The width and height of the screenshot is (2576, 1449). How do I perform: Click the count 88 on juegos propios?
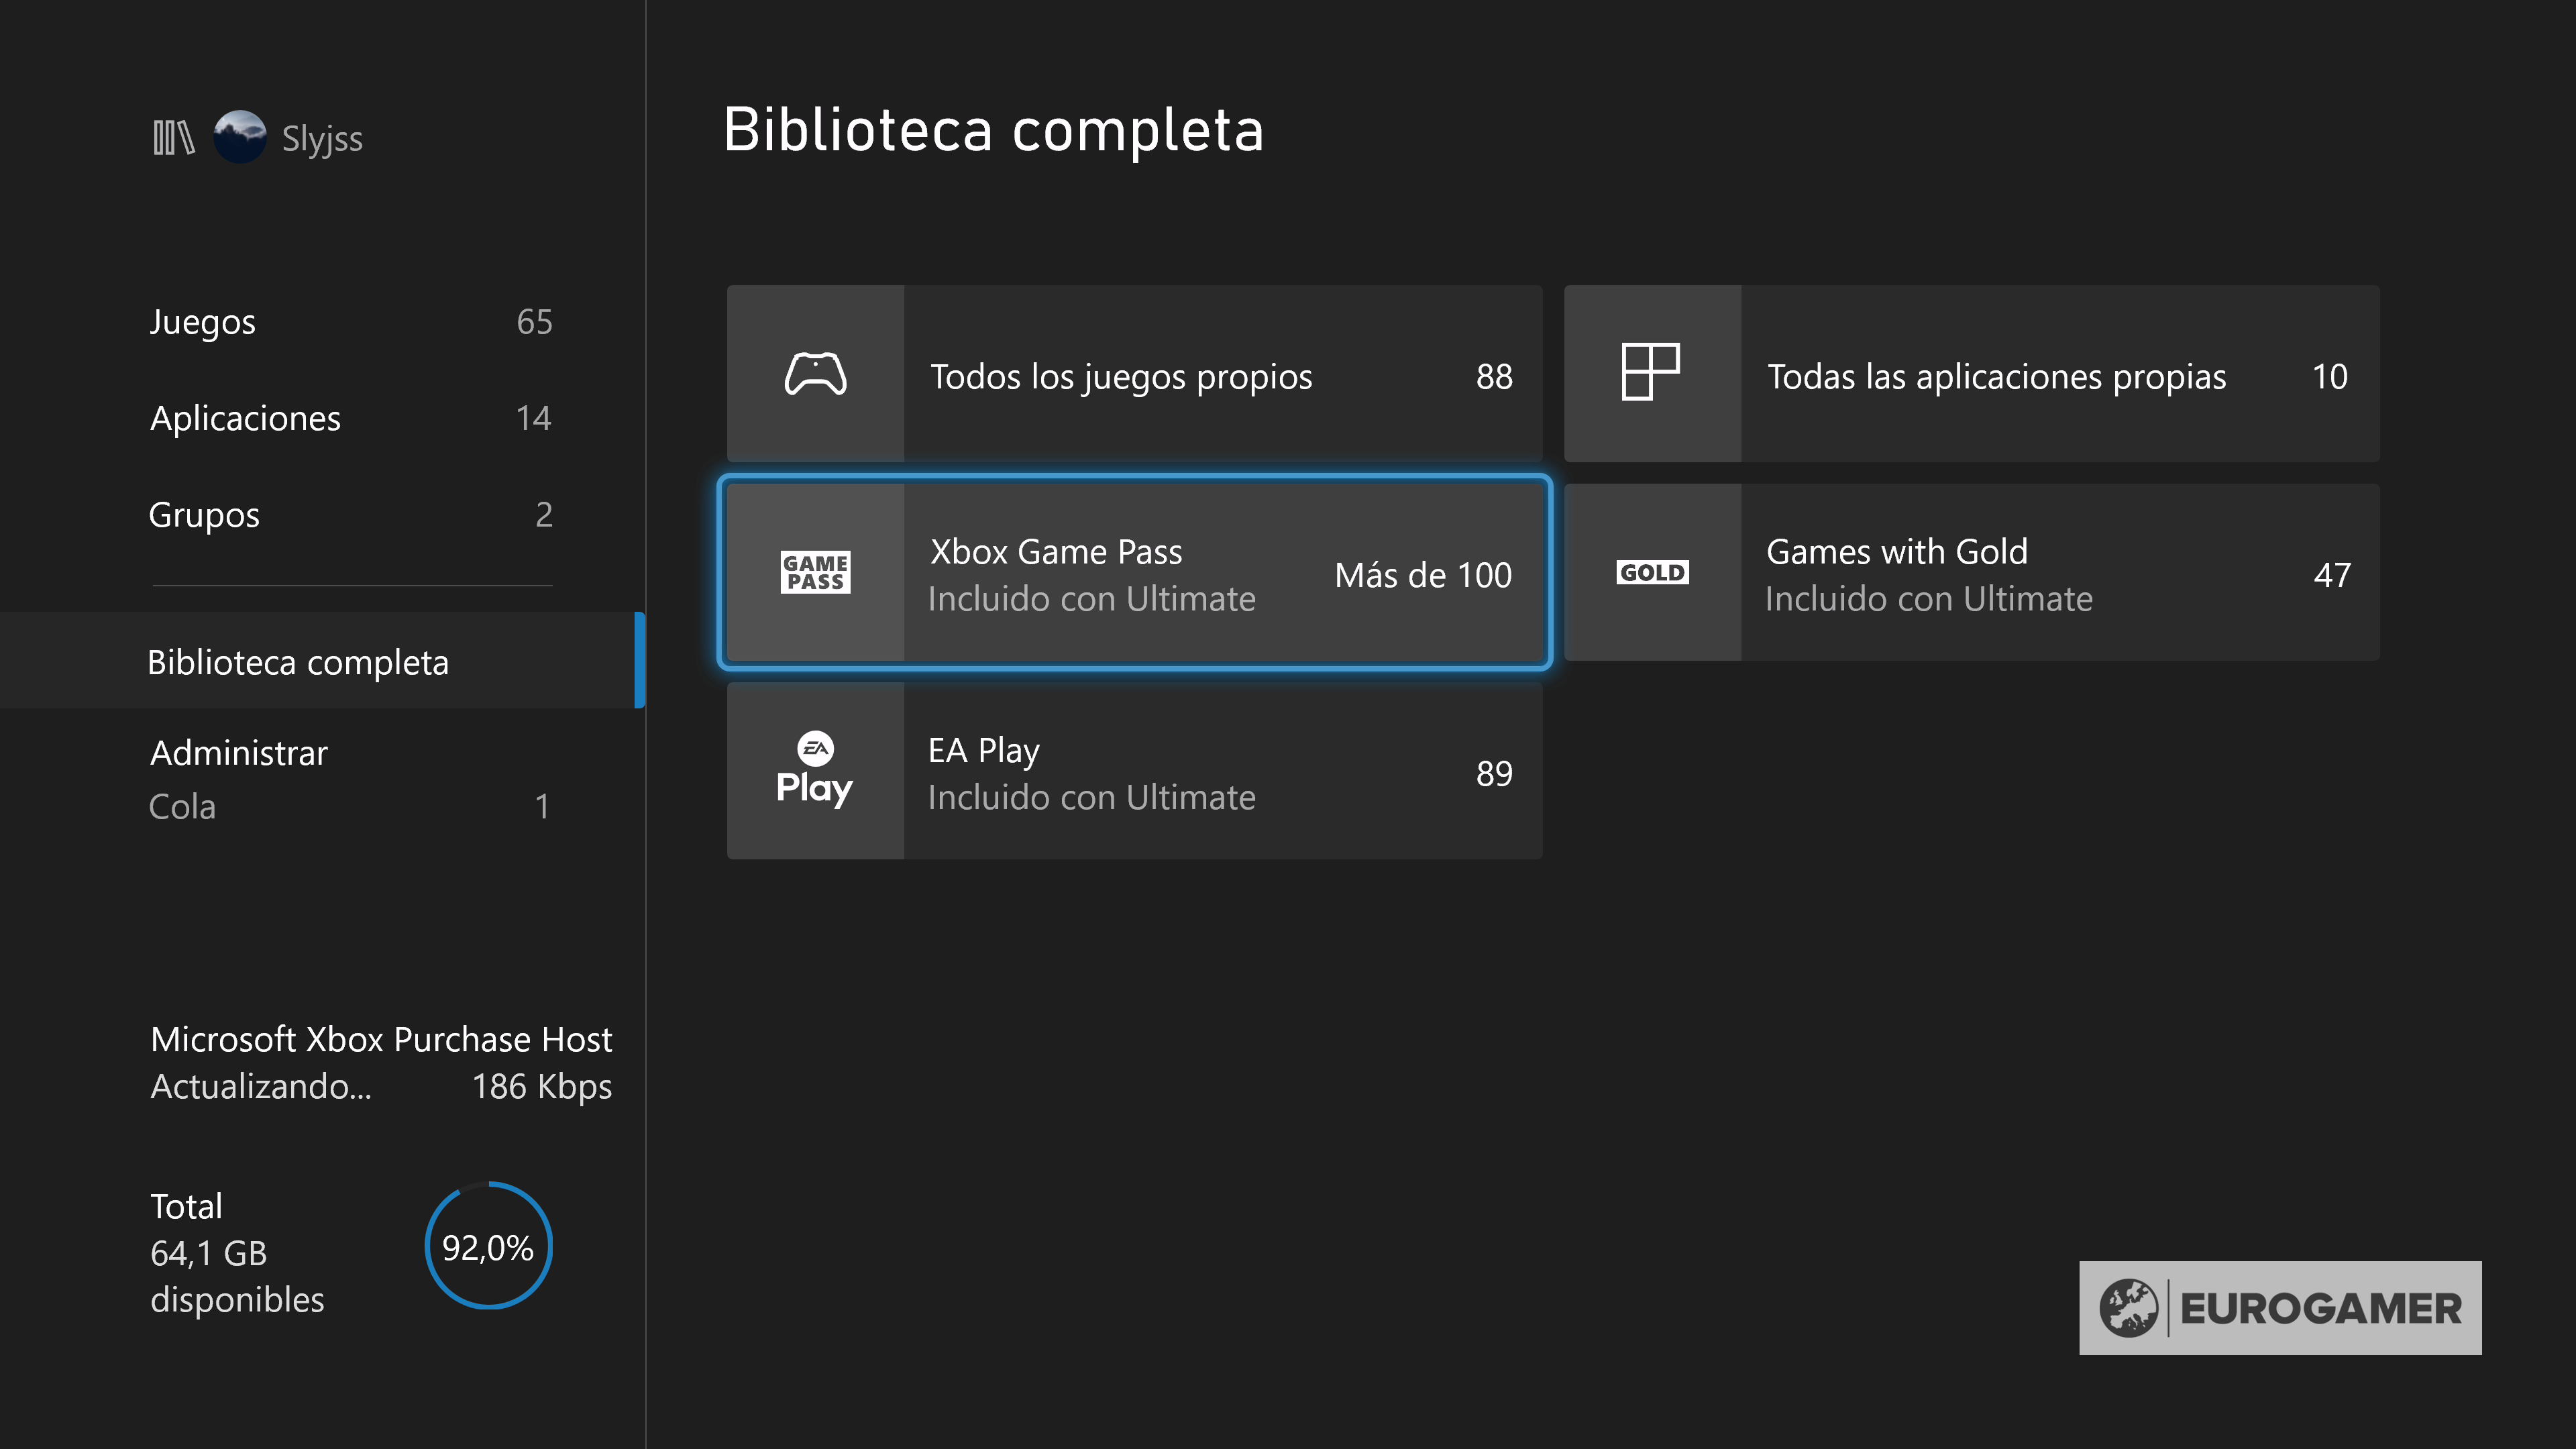1494,377
